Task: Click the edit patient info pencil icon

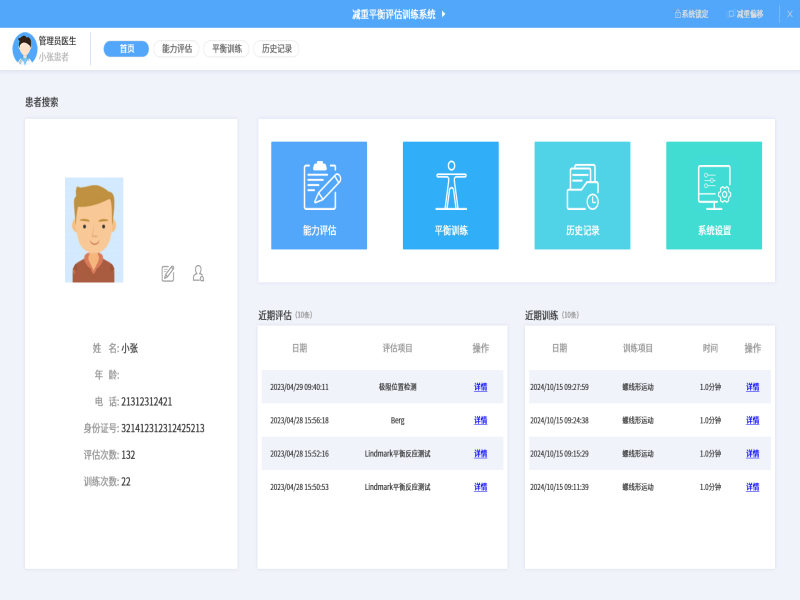Action: pyautogui.click(x=168, y=273)
